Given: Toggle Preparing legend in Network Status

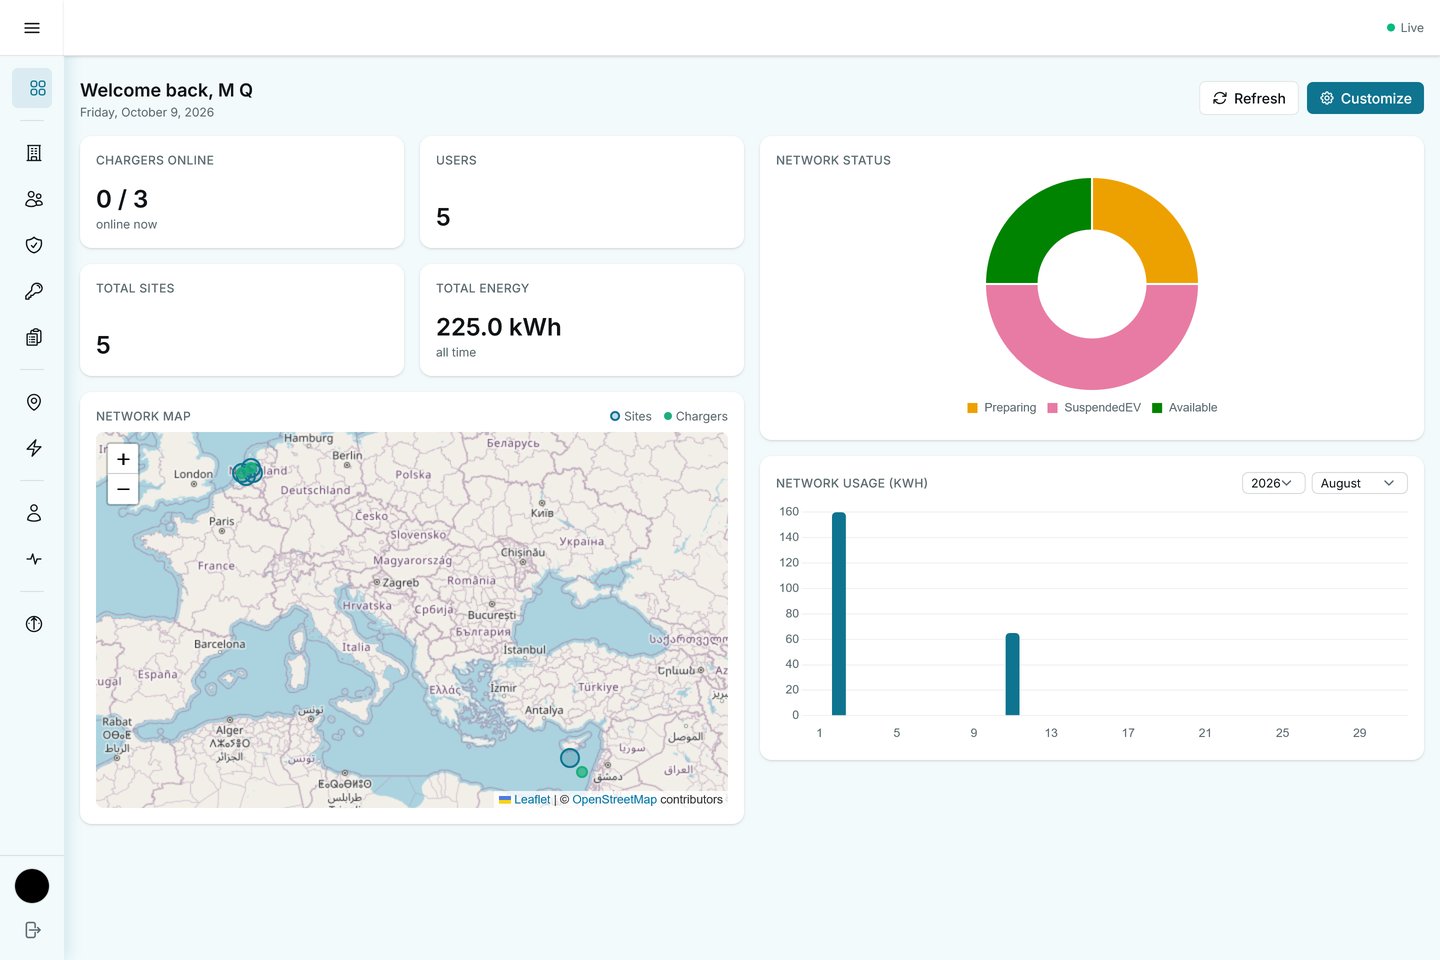Looking at the screenshot, I should coord(1002,408).
